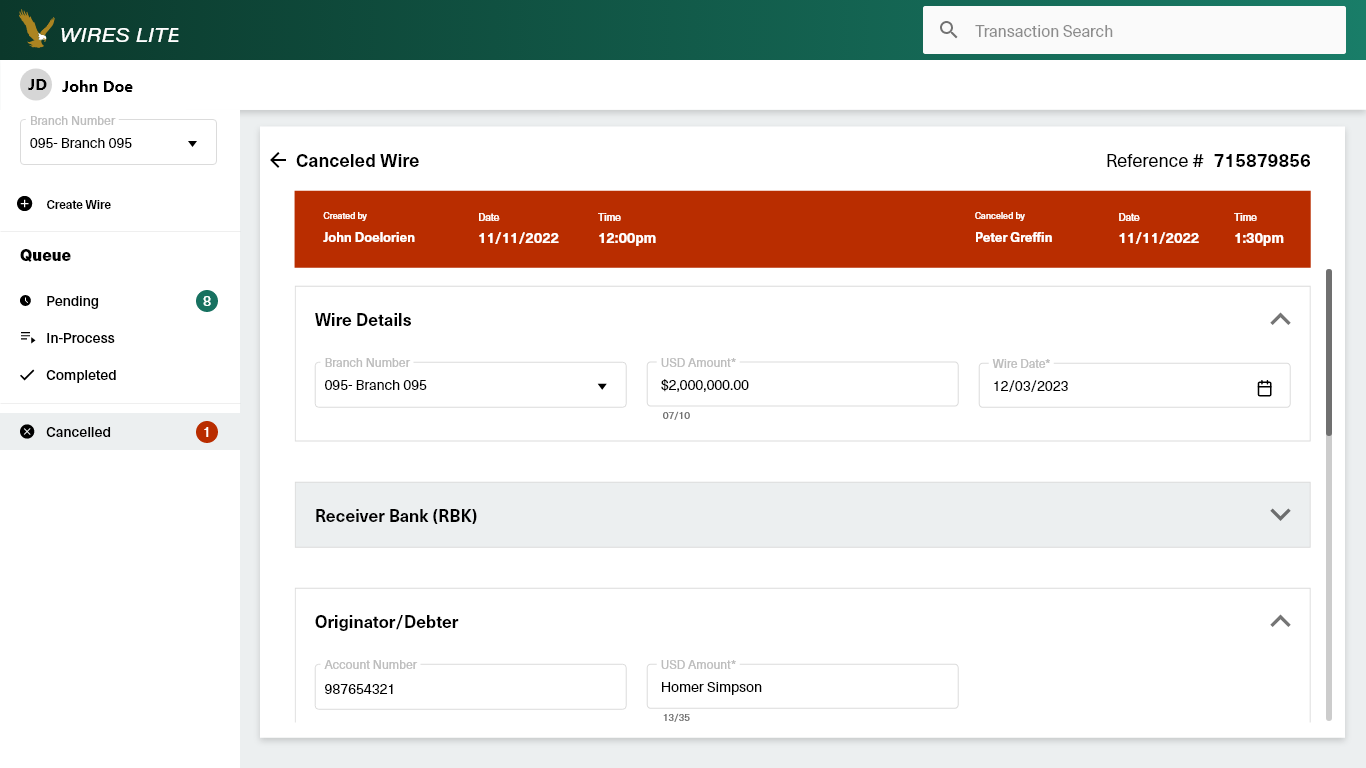
Task: Click the Create Wire button
Action: tap(78, 204)
